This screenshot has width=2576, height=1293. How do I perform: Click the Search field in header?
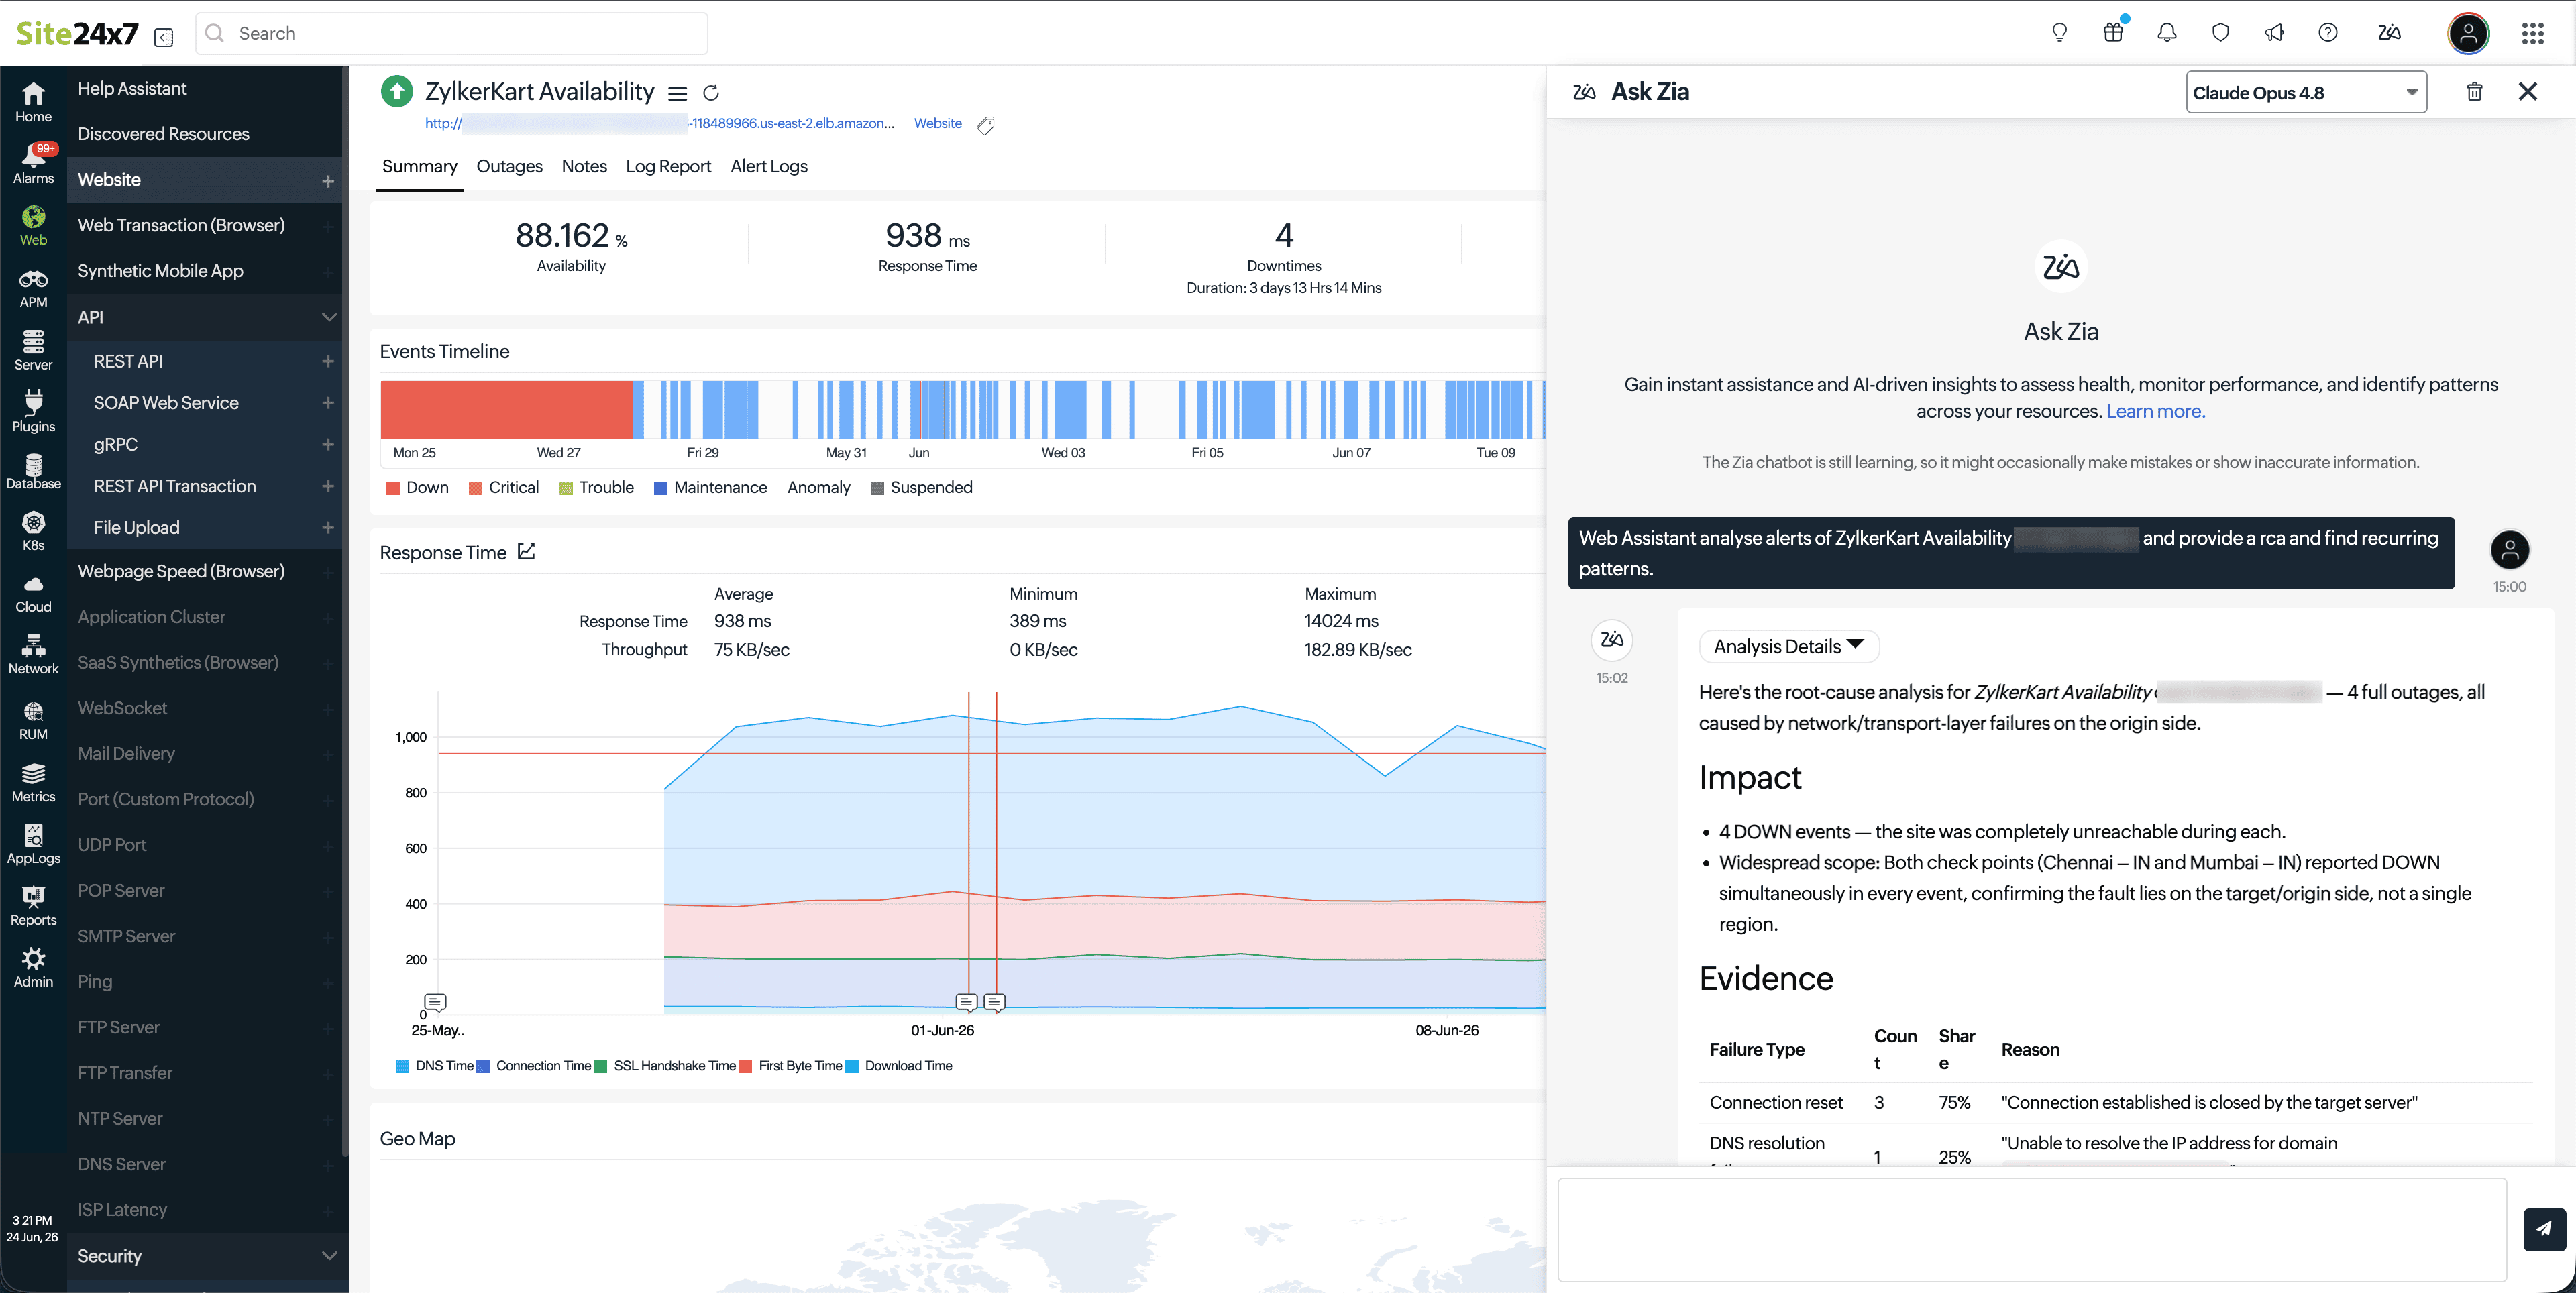point(452,33)
